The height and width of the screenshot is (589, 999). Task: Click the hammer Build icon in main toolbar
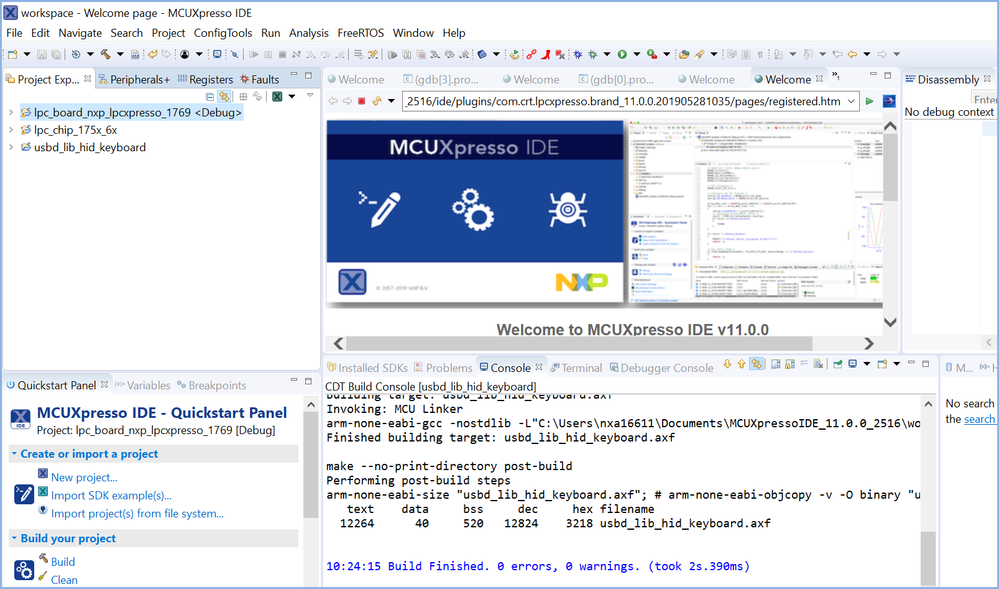point(105,54)
